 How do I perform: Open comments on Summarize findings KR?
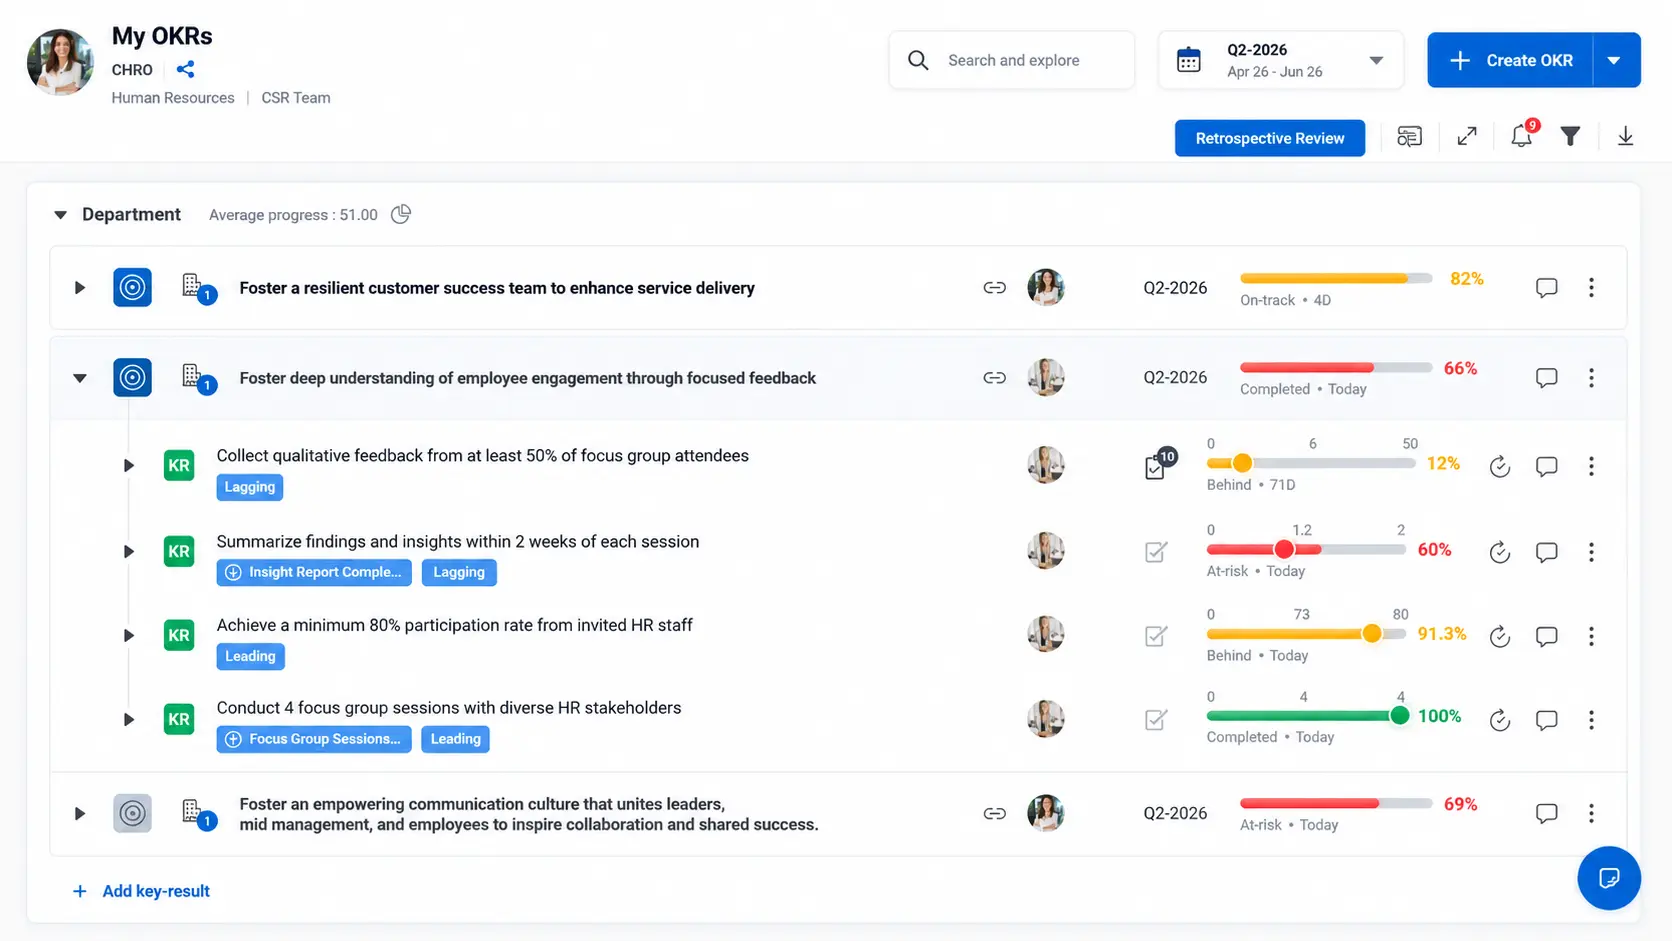pos(1546,552)
